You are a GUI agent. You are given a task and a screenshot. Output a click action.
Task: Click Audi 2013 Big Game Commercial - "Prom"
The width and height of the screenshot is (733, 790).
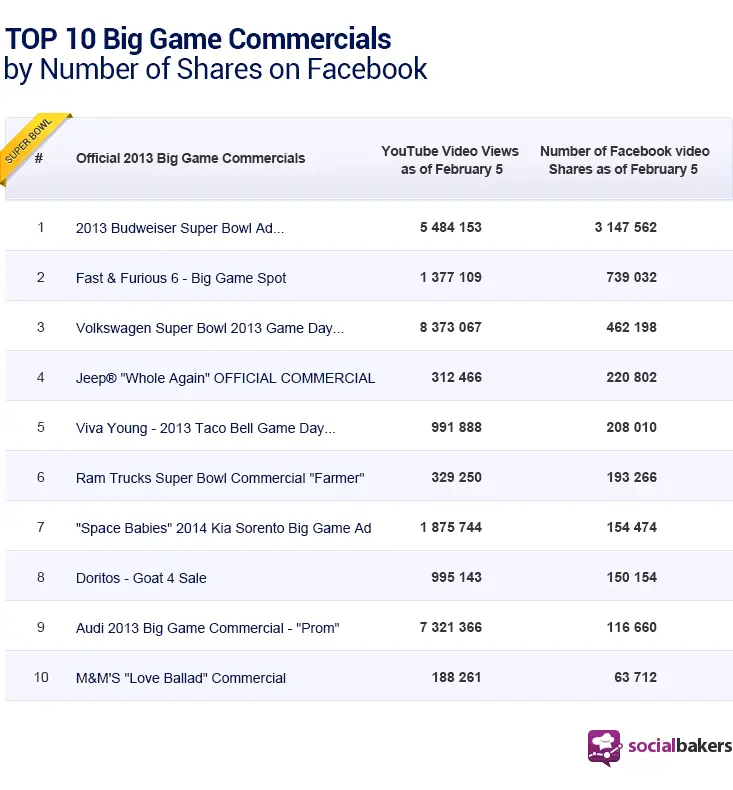tap(208, 628)
